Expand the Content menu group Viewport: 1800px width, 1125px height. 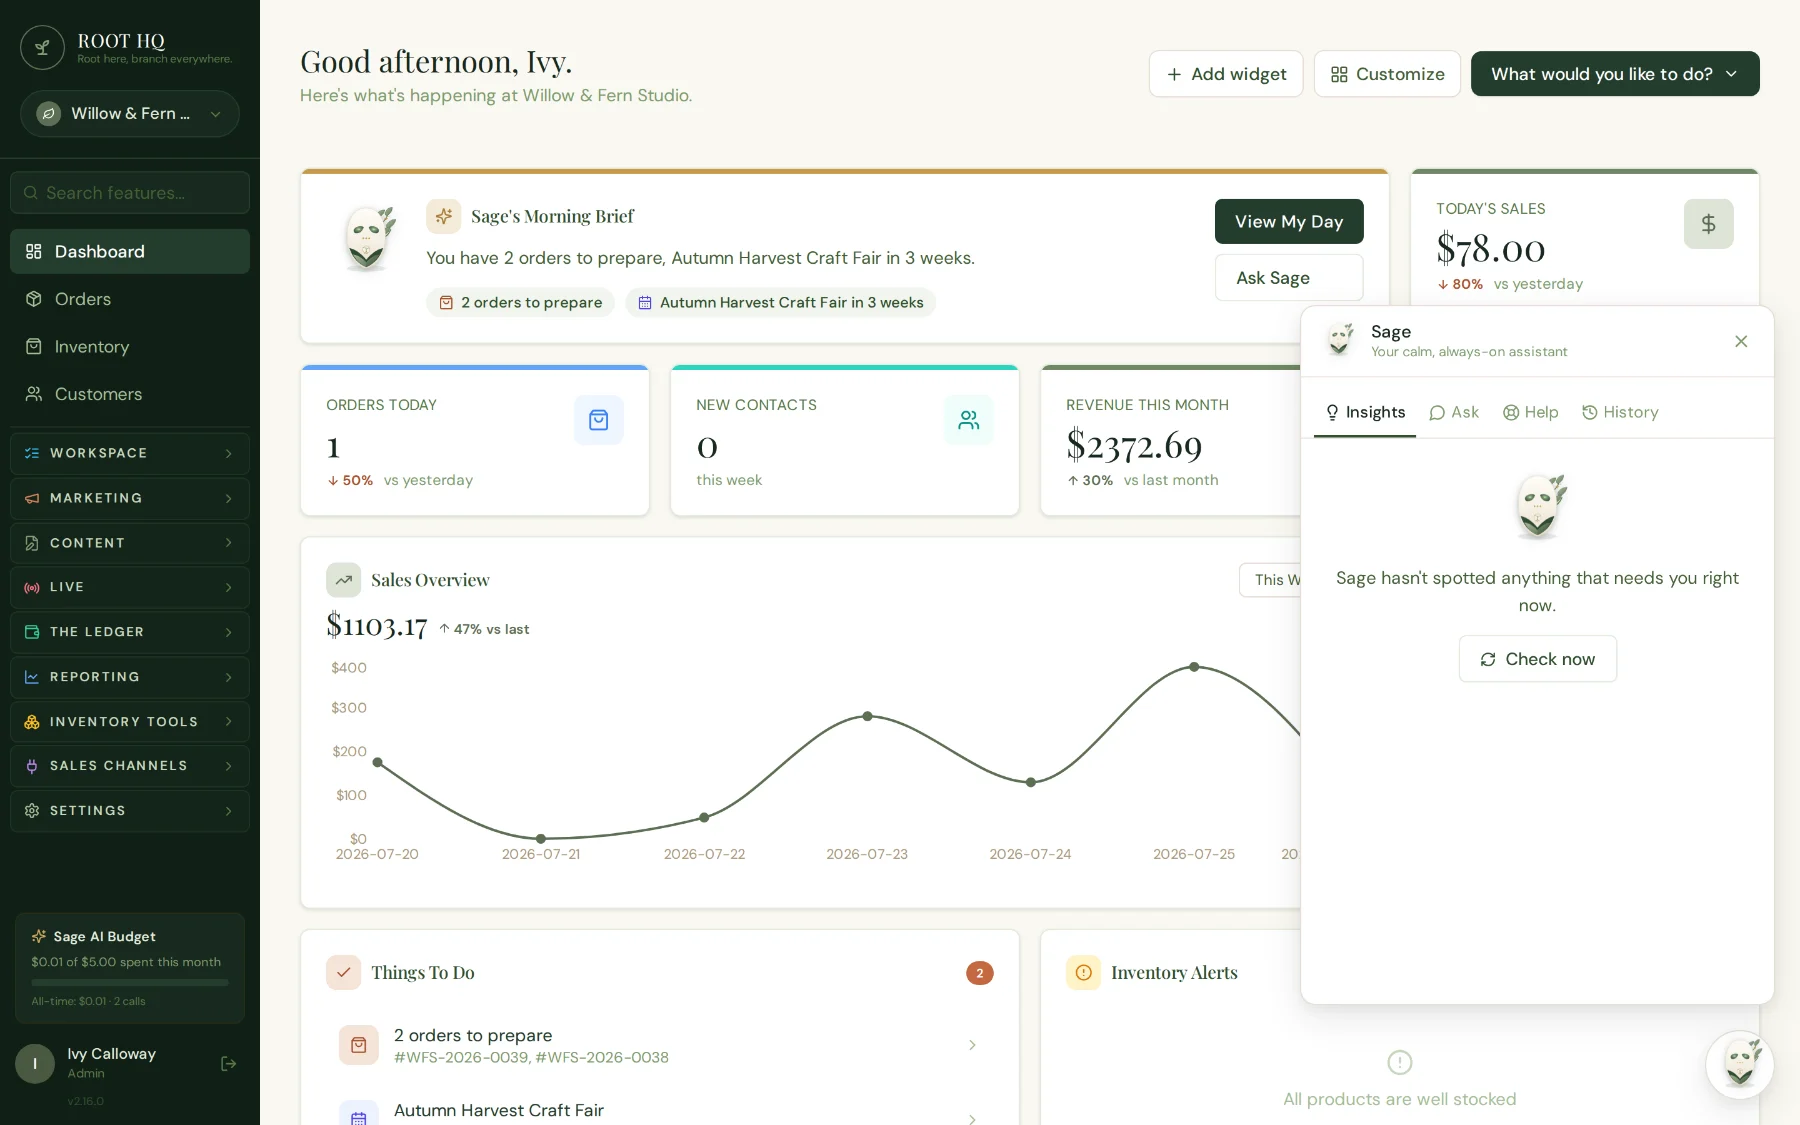(130, 543)
